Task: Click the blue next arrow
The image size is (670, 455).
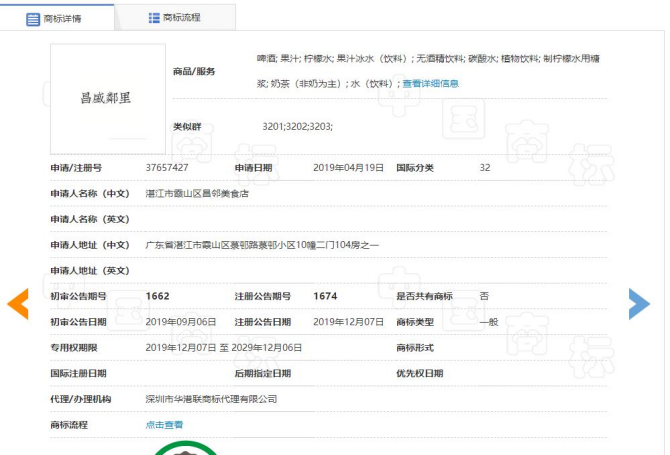Action: [x=639, y=304]
